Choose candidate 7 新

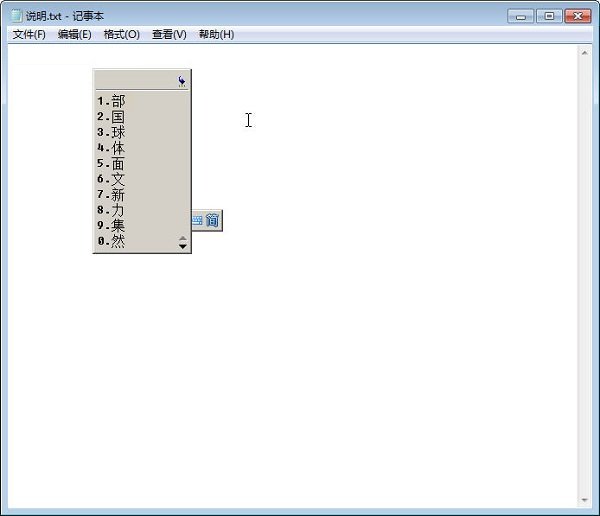[x=118, y=194]
